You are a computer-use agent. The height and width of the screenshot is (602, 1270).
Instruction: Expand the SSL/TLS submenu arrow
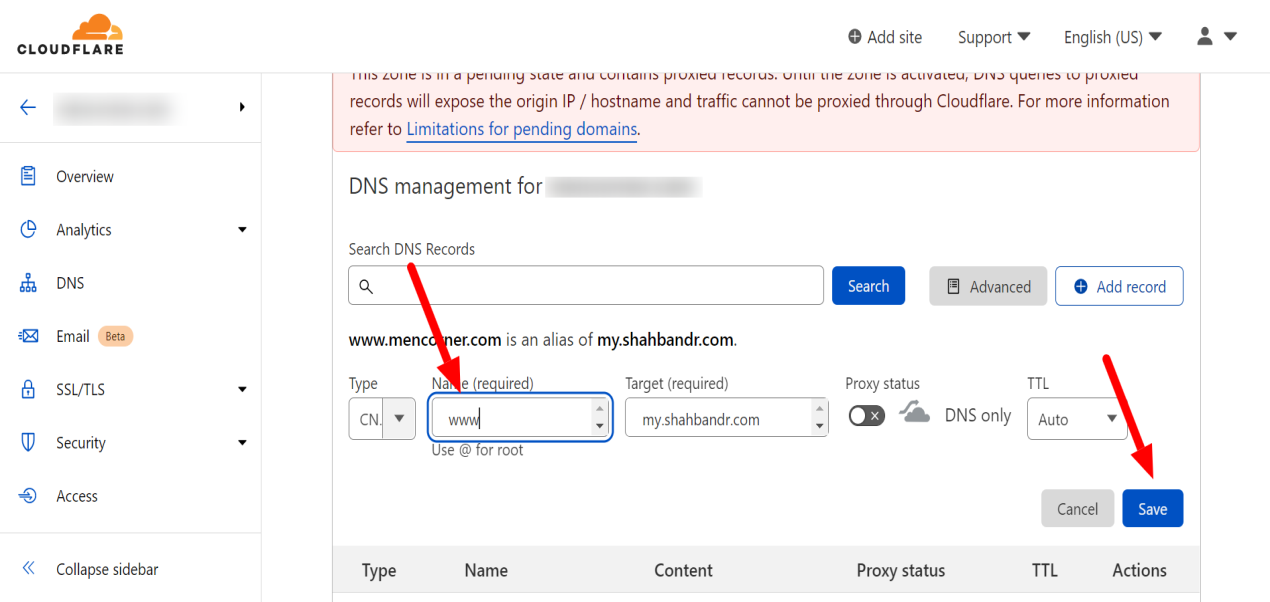point(241,390)
